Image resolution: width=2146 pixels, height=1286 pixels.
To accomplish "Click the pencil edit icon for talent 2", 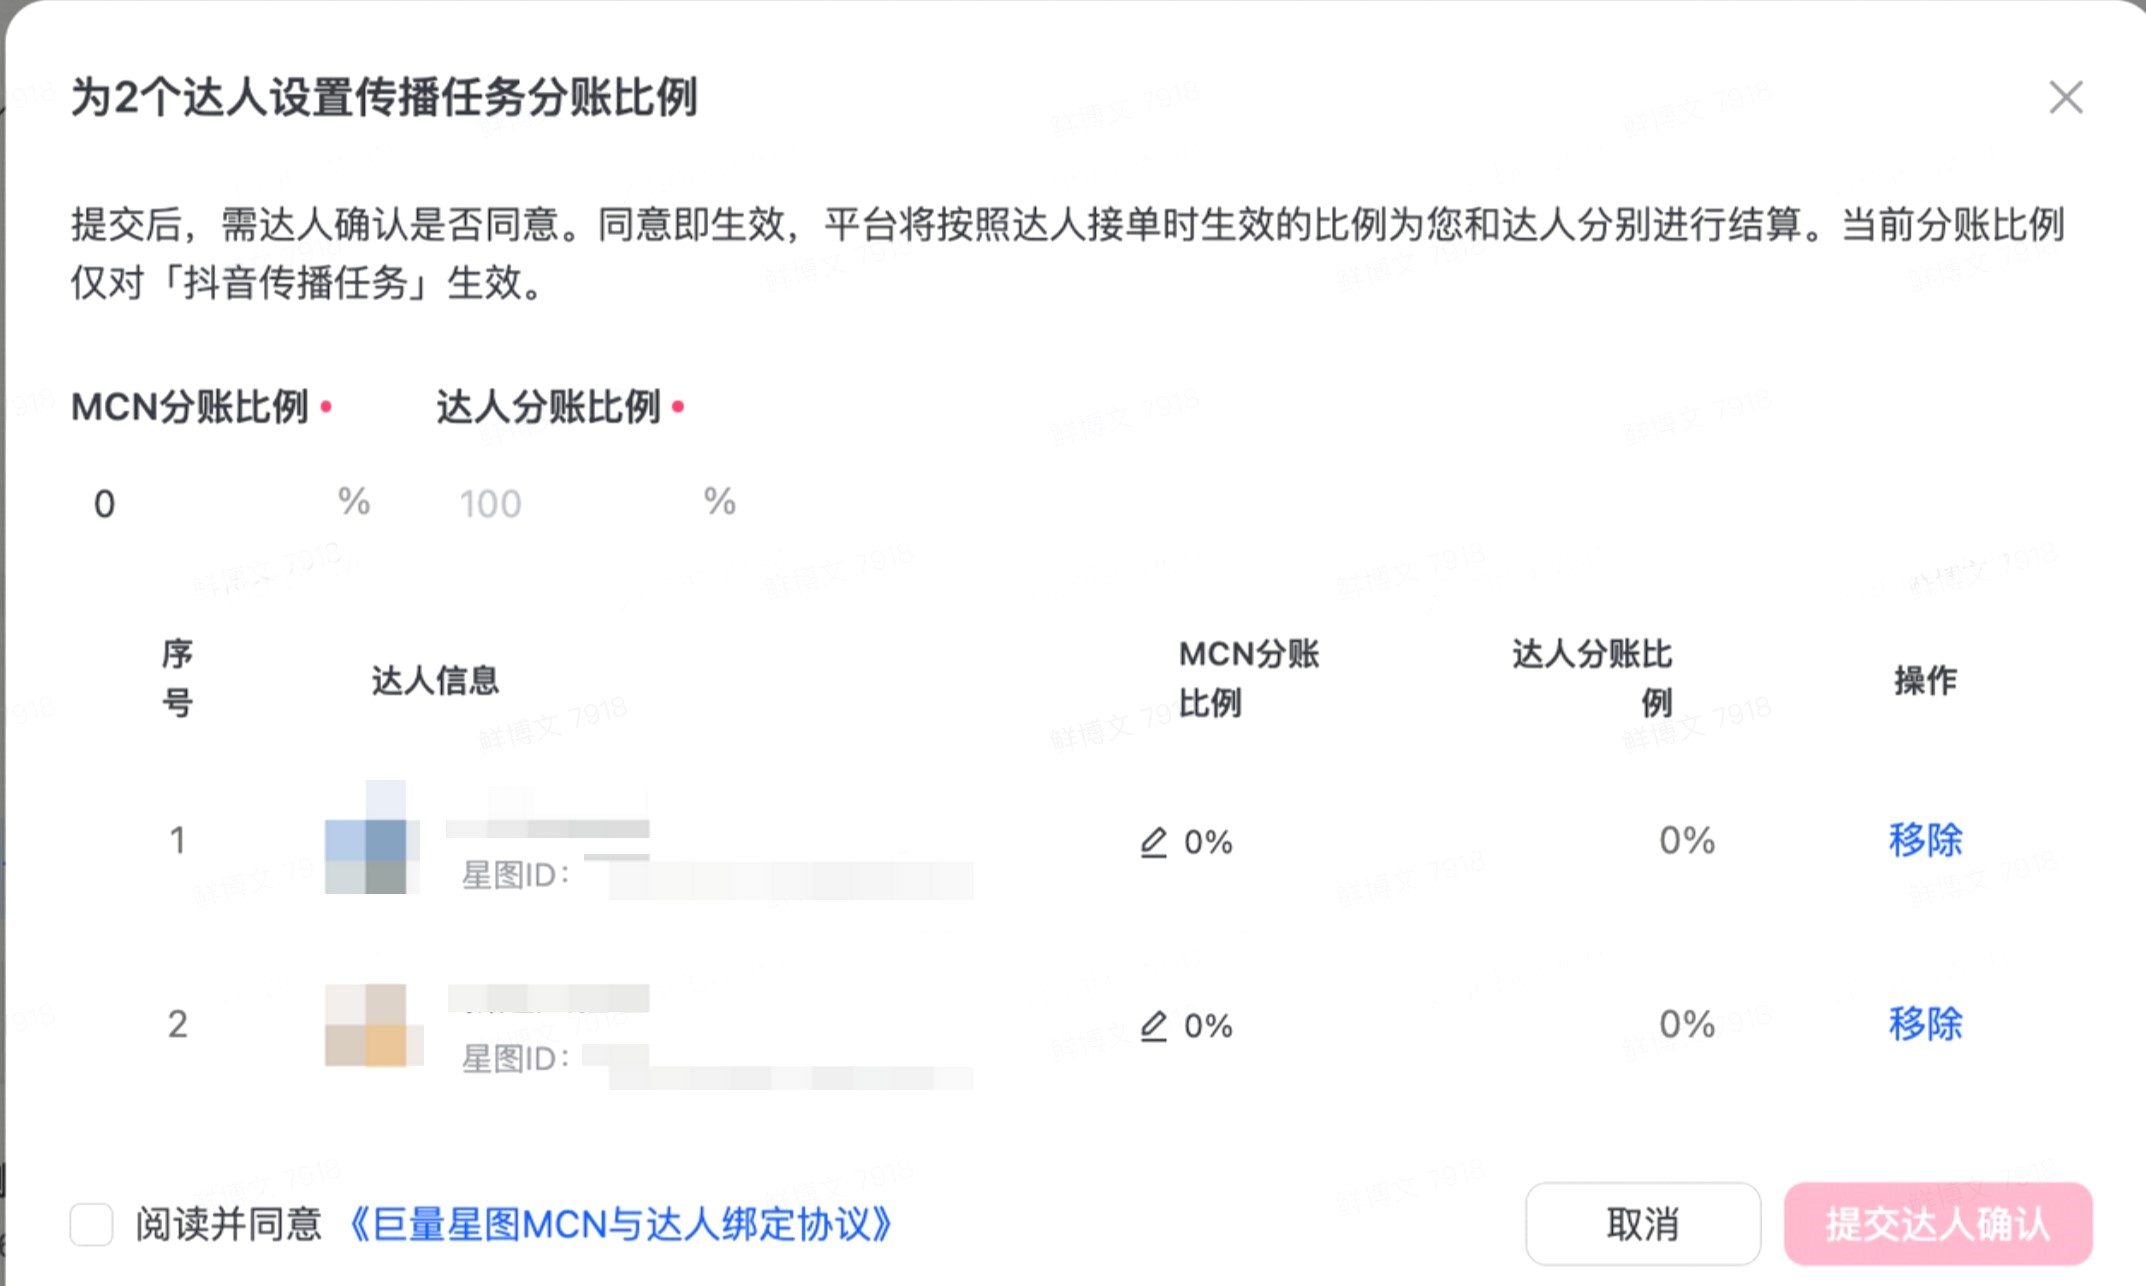I will (x=1153, y=1026).
